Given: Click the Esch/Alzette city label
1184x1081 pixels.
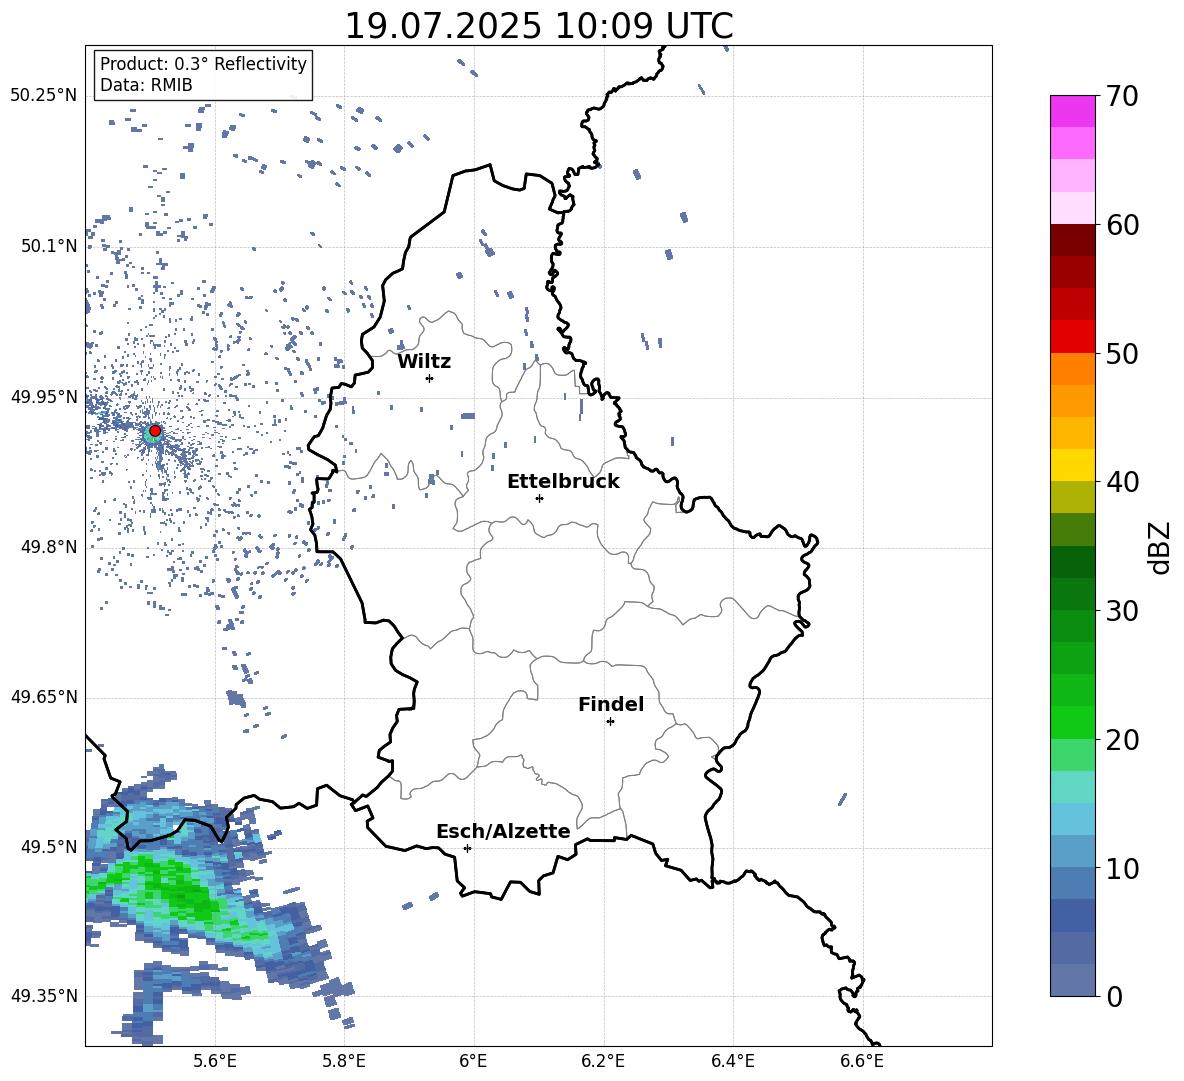Looking at the screenshot, I should [504, 832].
